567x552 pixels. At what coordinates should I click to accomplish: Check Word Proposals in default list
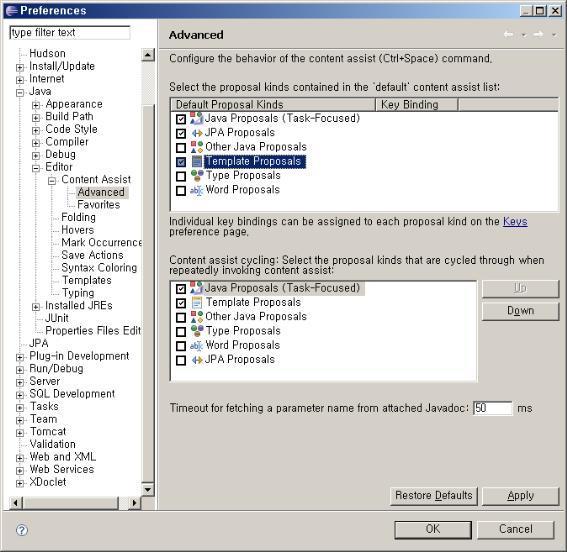click(181, 191)
